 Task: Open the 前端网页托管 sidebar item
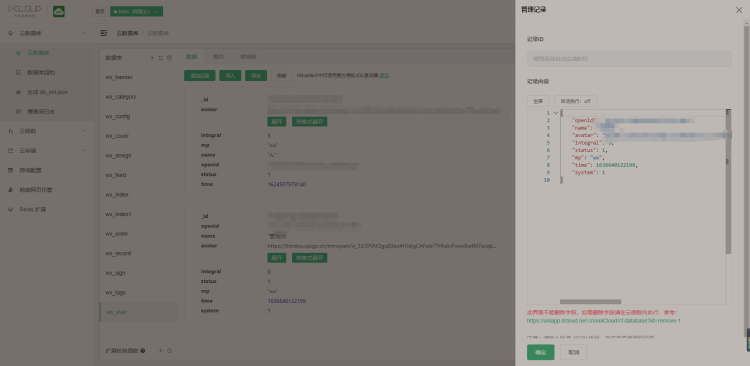point(47,189)
